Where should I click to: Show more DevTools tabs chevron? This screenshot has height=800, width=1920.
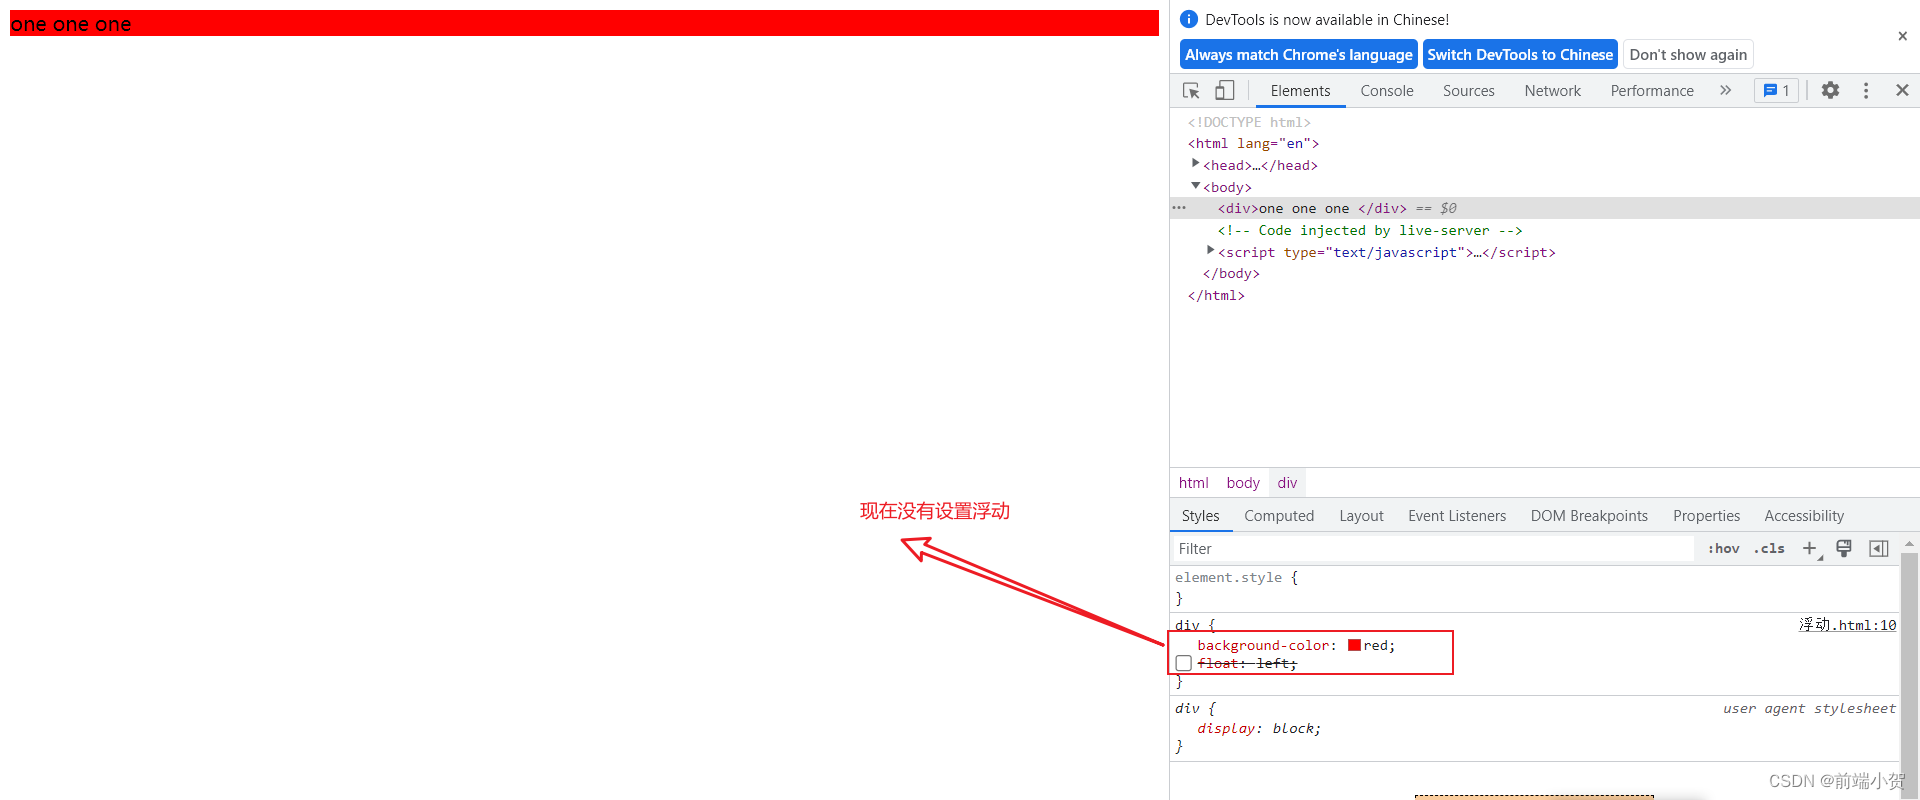pos(1725,91)
